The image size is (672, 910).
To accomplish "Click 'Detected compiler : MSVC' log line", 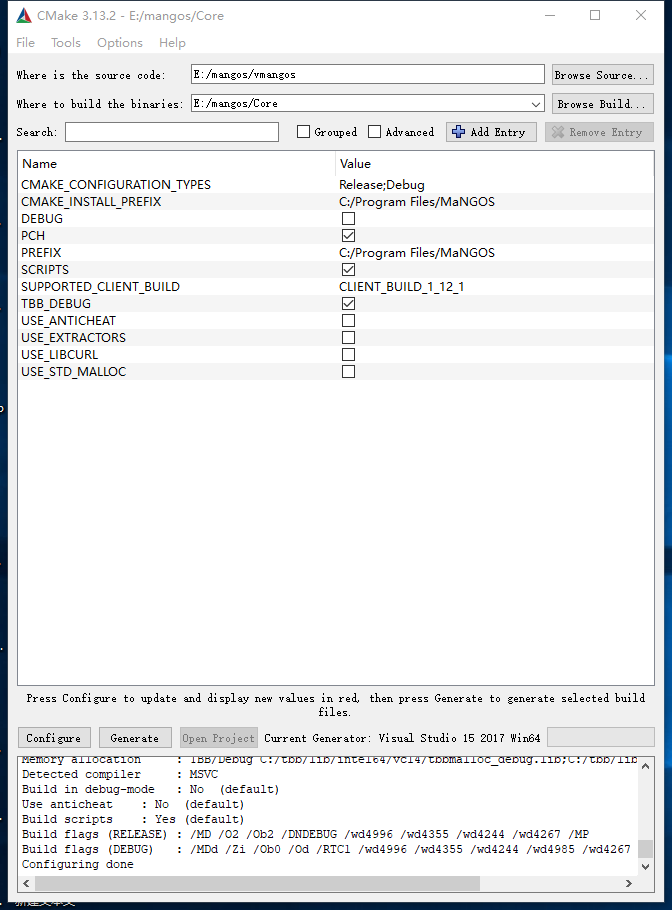I will click(120, 774).
